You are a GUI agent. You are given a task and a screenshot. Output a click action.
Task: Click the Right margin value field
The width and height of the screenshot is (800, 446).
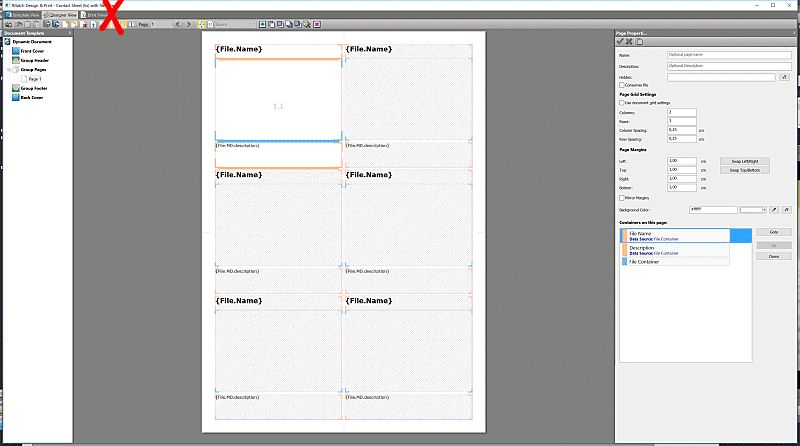682,179
